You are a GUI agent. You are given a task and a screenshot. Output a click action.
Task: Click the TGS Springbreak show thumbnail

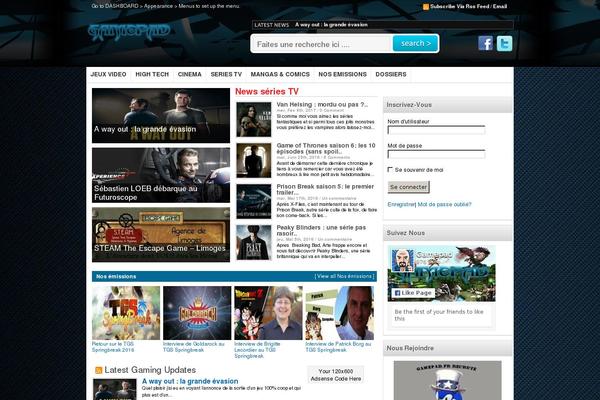point(126,313)
